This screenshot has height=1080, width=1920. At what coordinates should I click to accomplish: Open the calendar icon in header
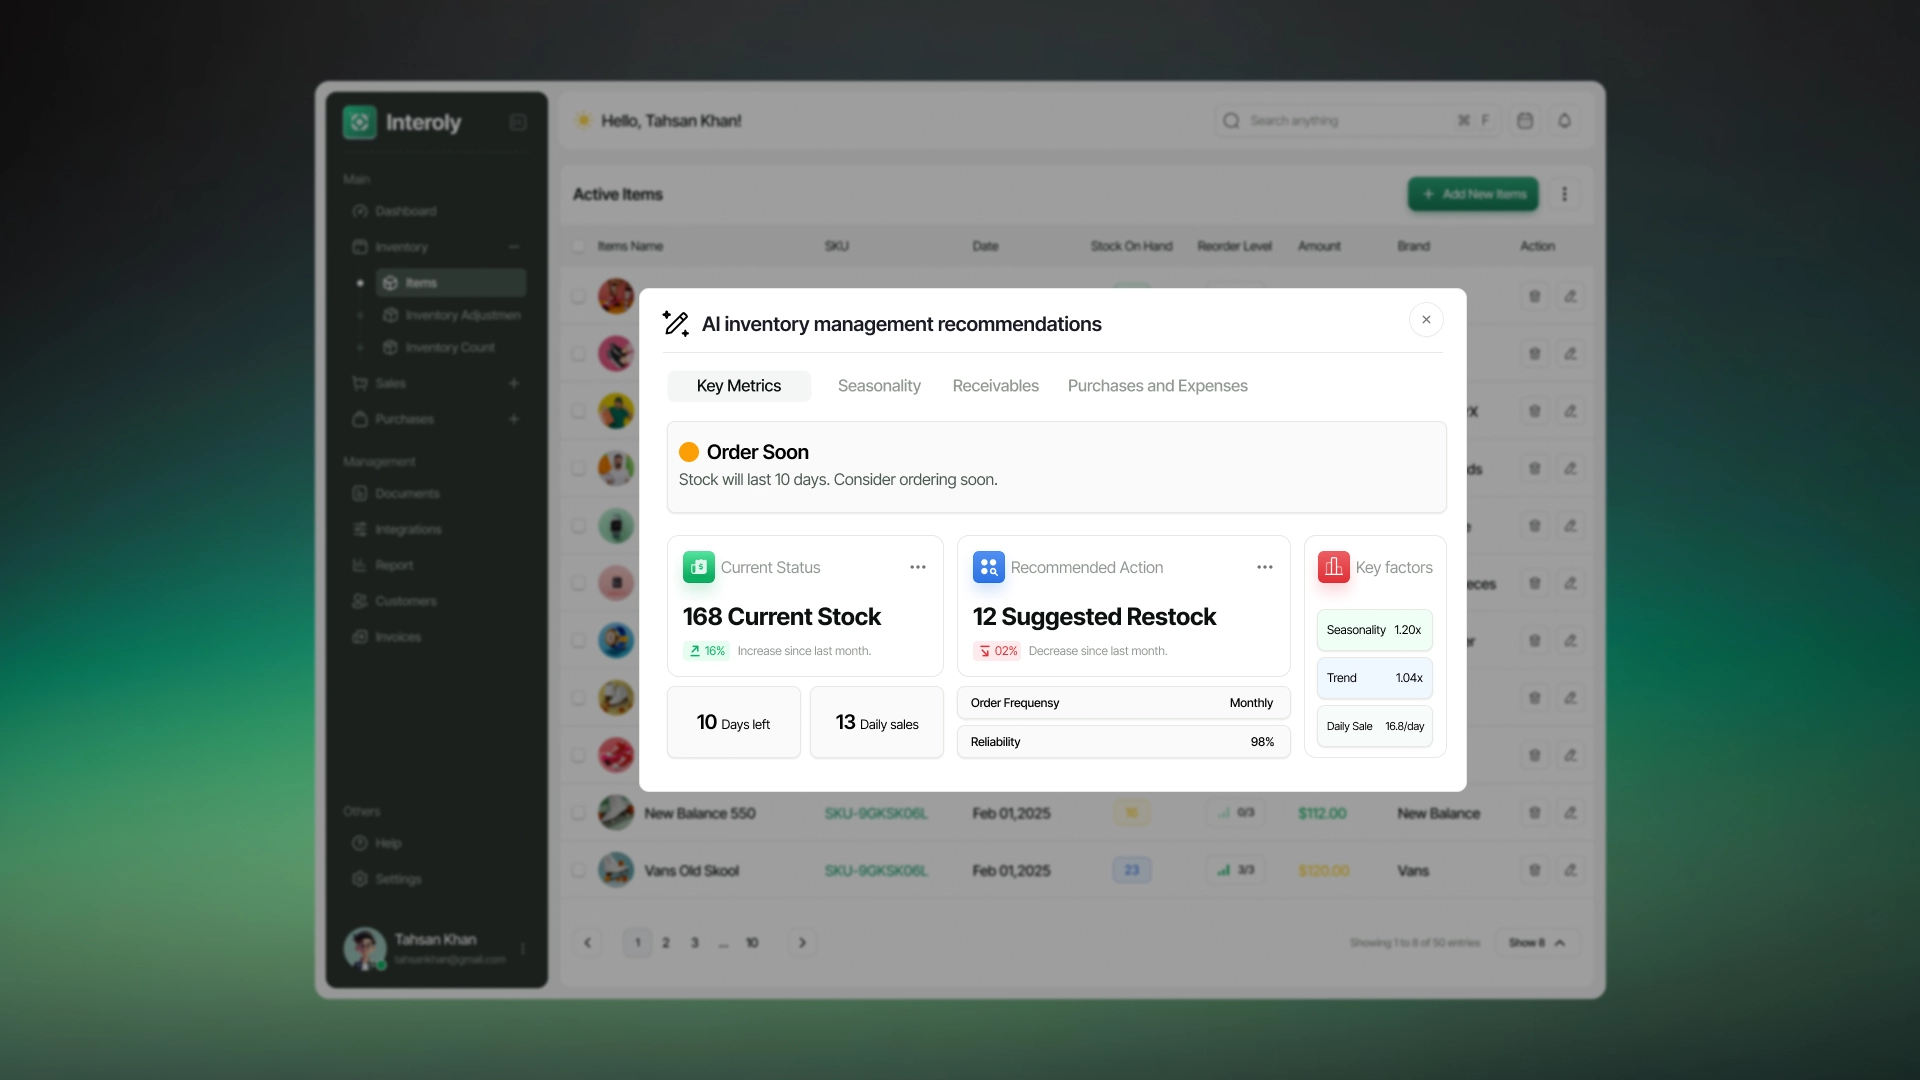tap(1525, 121)
